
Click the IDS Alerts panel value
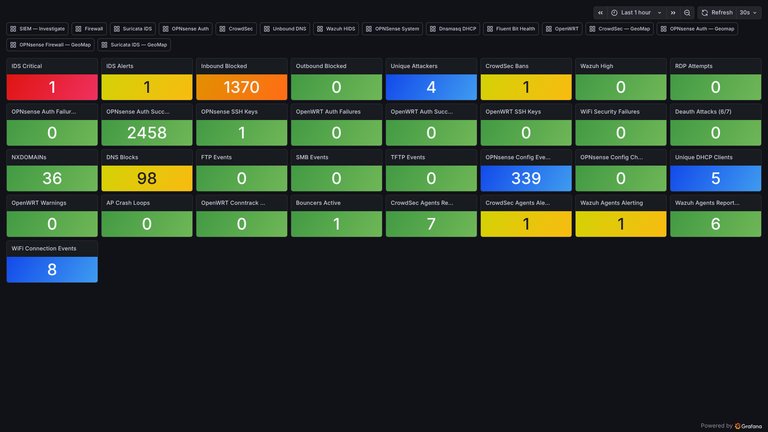click(x=147, y=87)
